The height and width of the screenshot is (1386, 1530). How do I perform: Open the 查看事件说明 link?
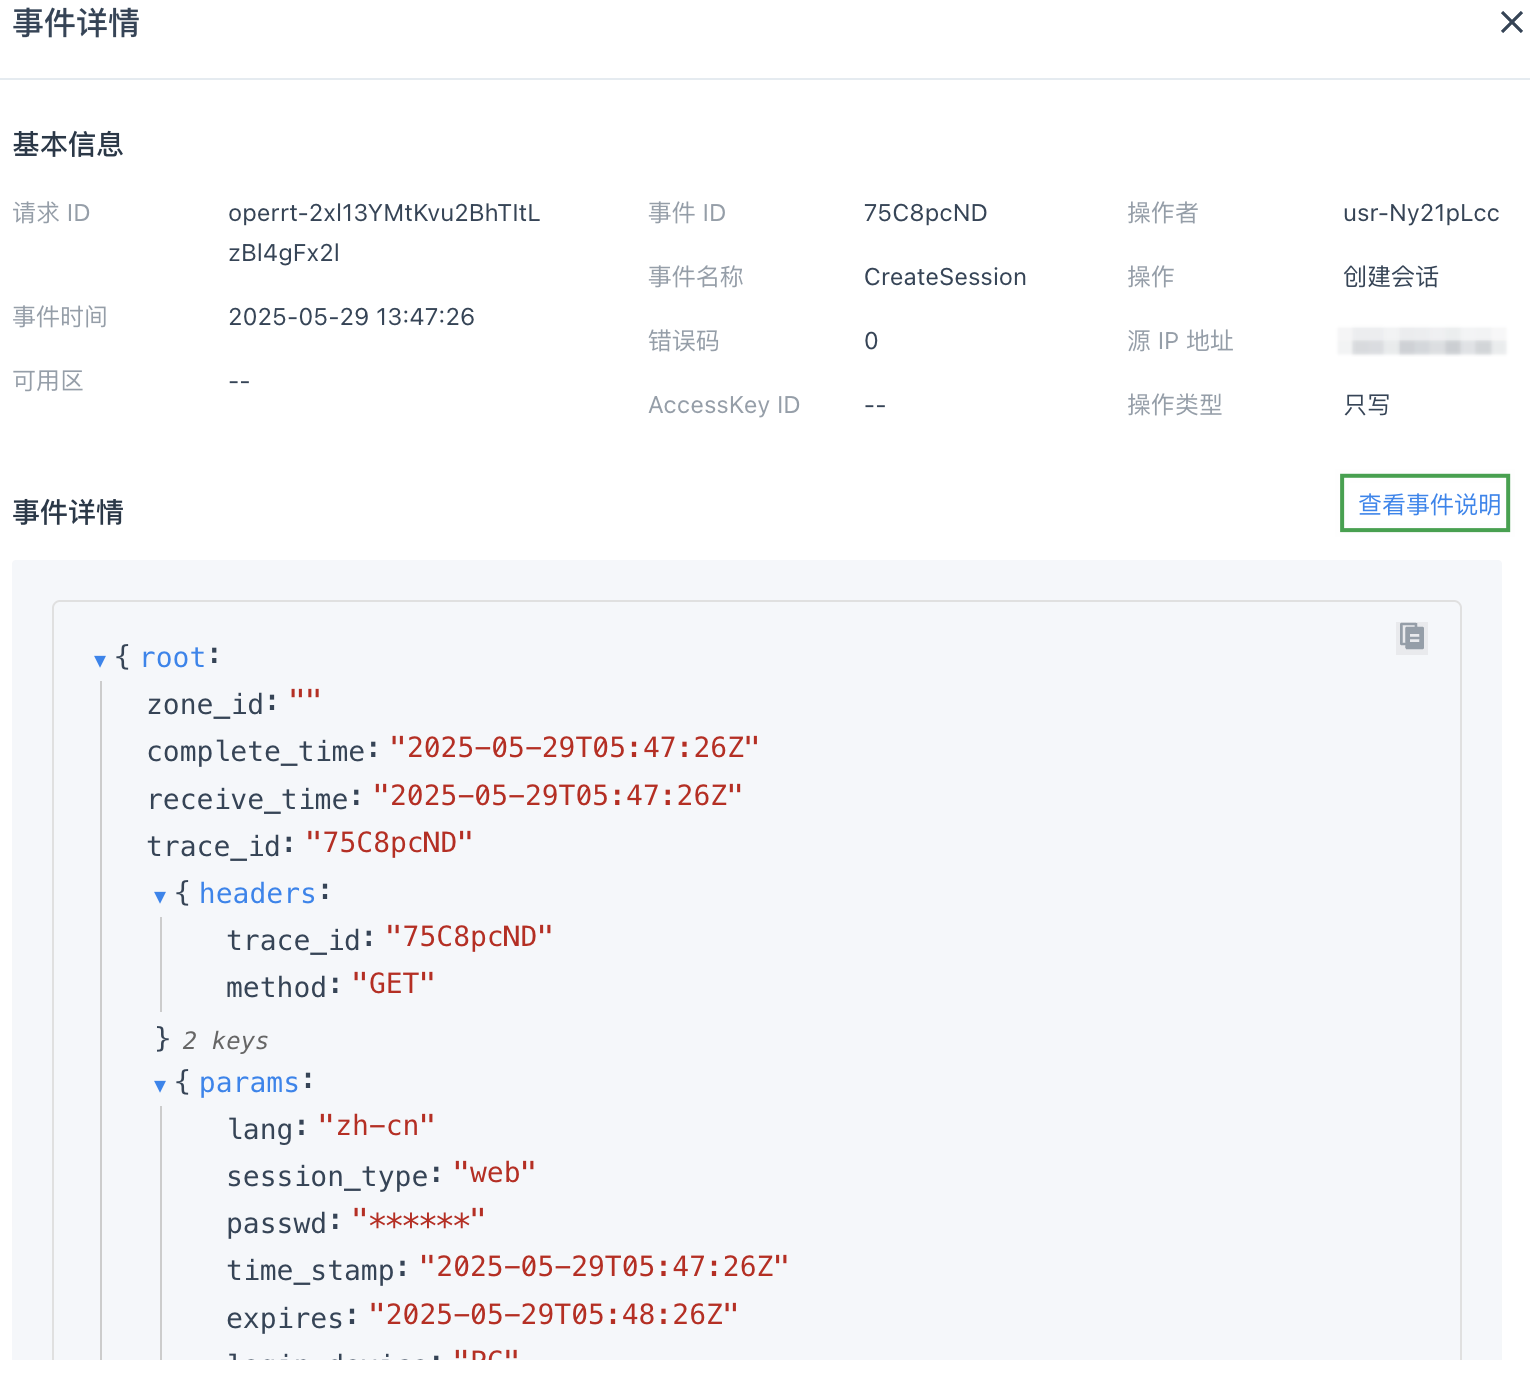point(1429,504)
